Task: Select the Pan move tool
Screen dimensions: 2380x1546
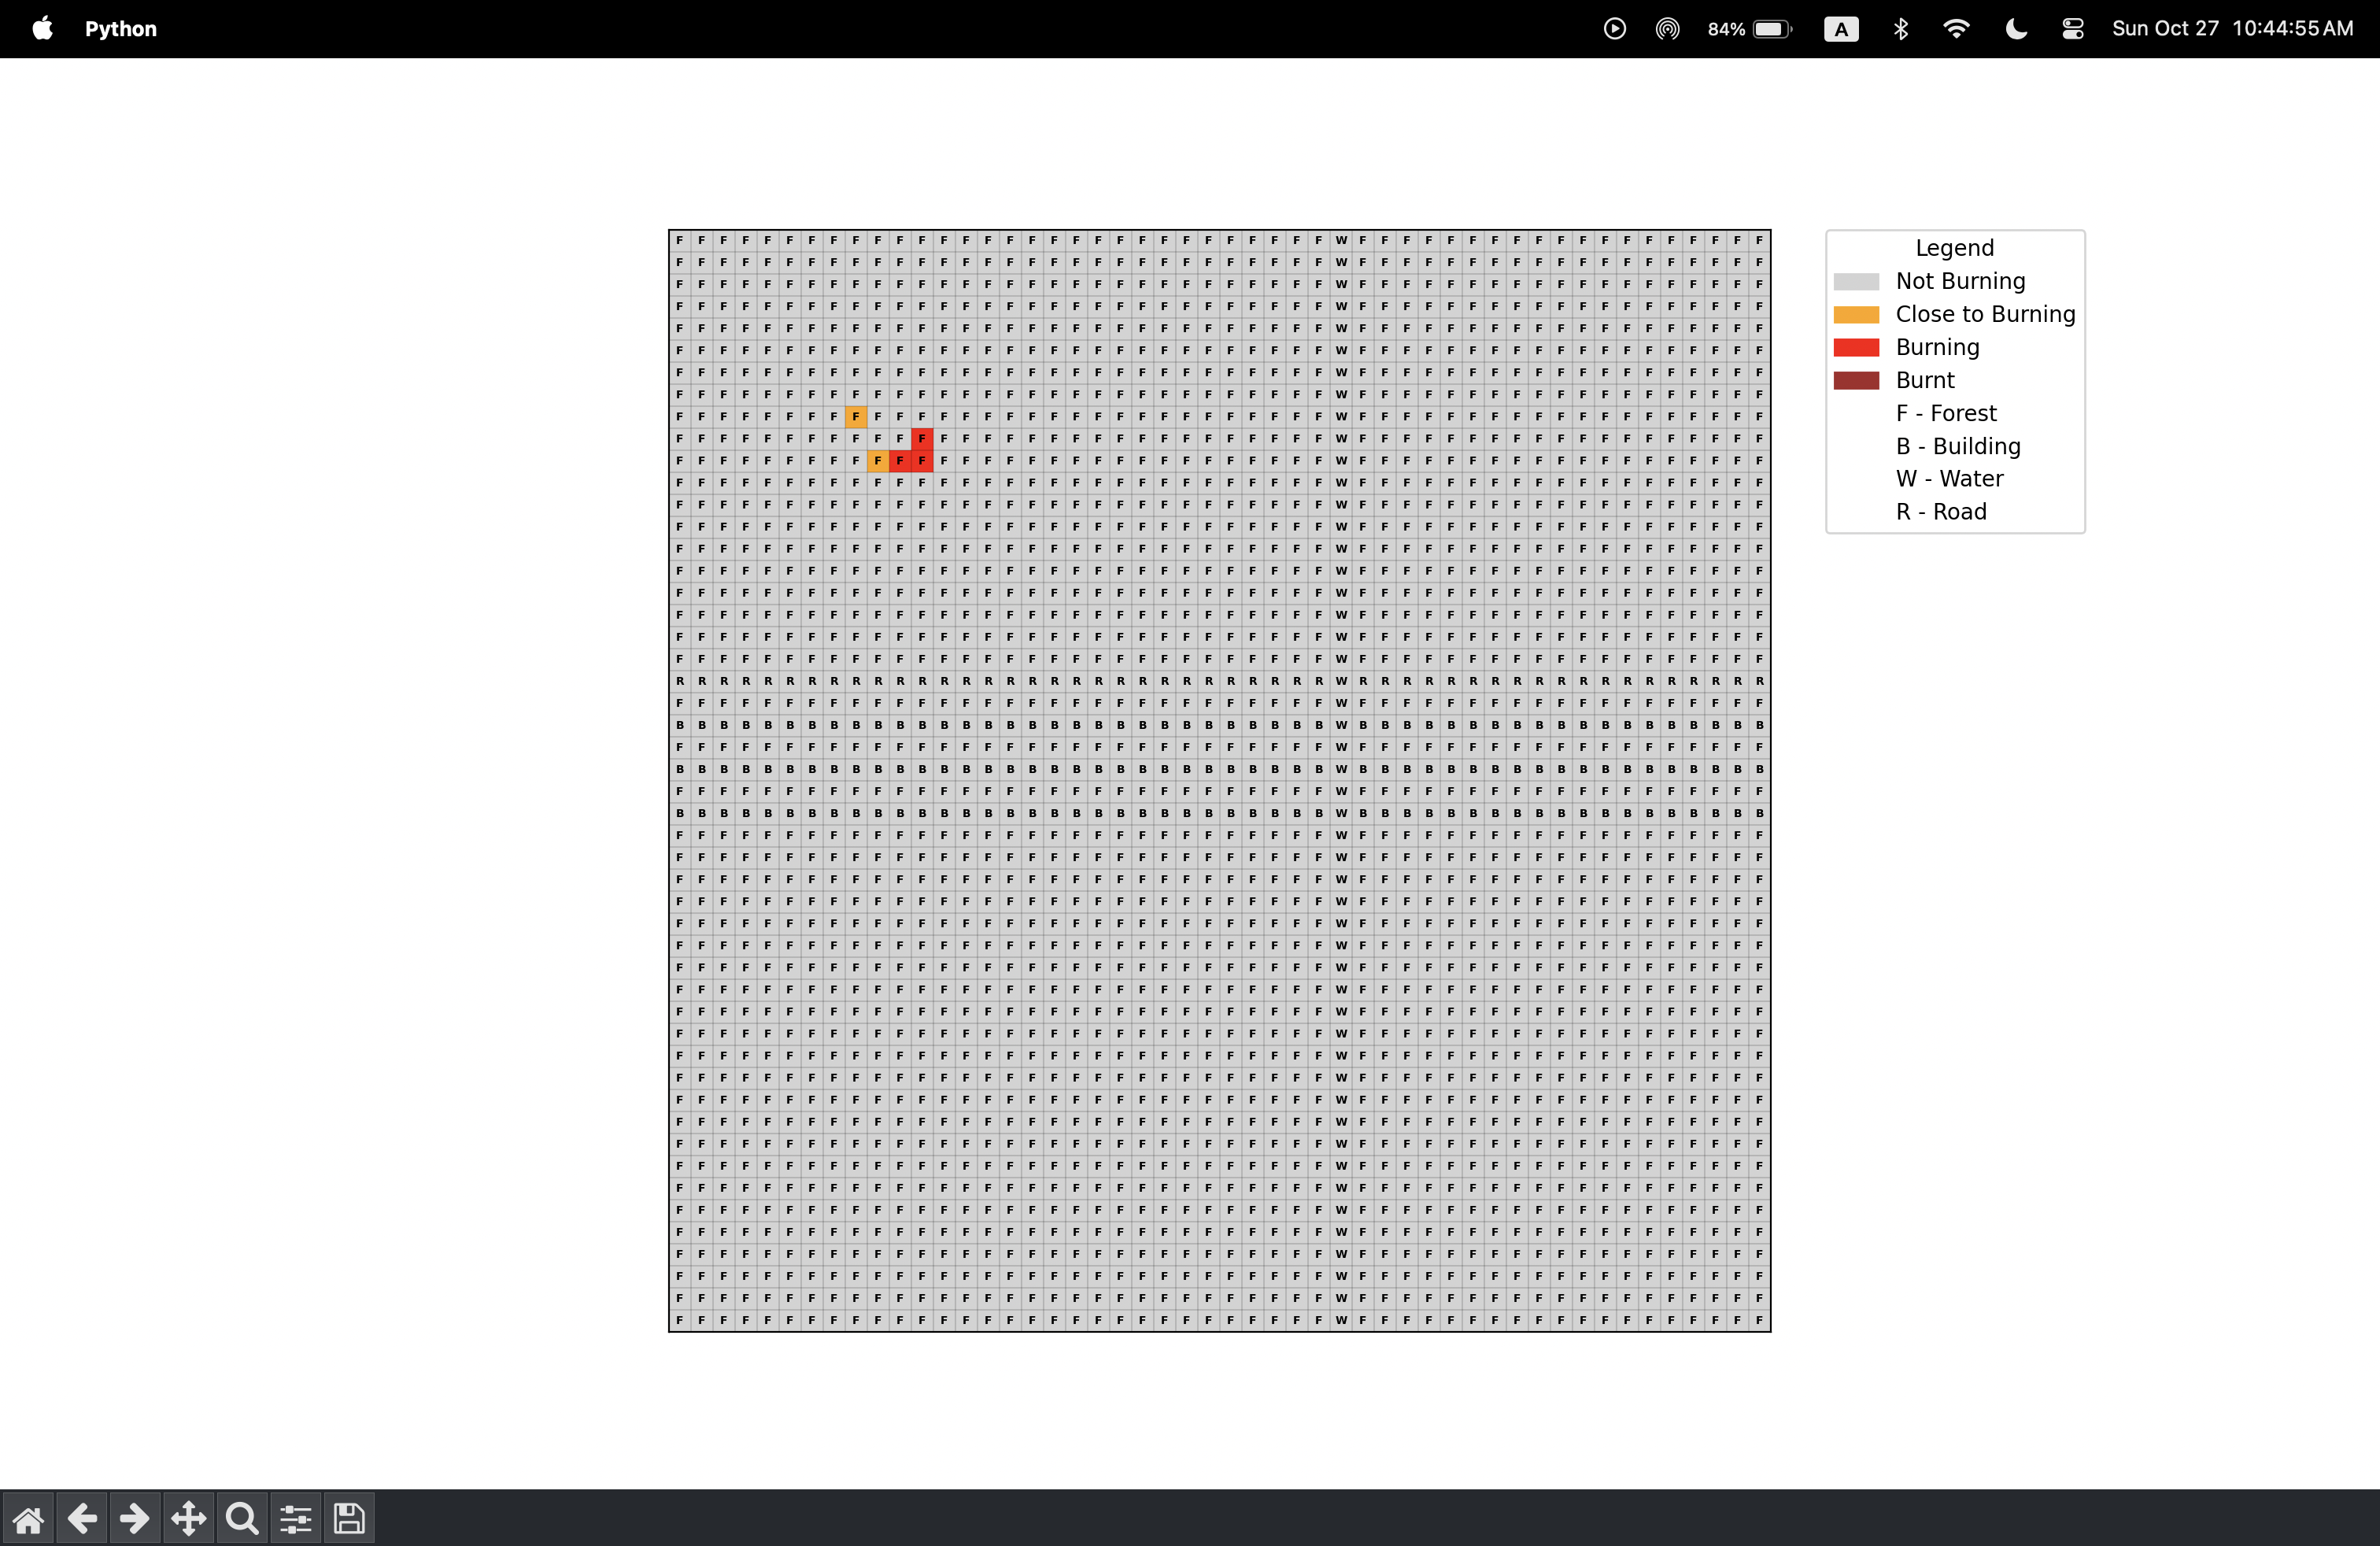Action: click(x=189, y=1519)
